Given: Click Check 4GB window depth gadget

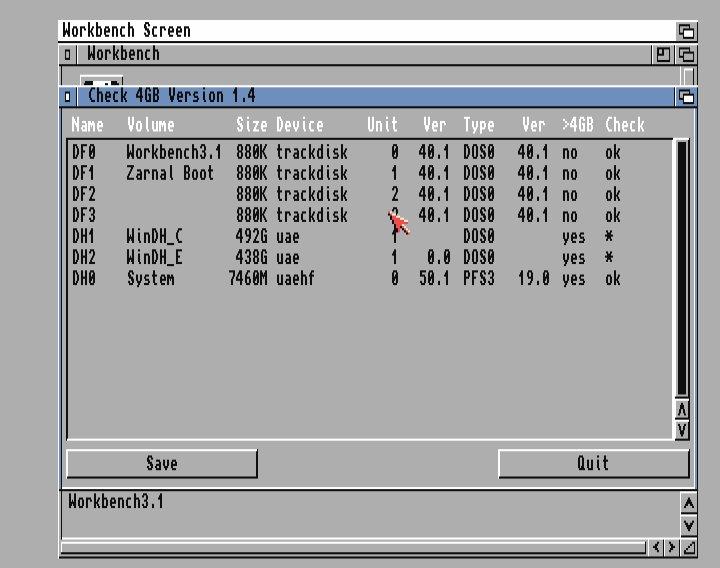Looking at the screenshot, I should (x=686, y=97).
